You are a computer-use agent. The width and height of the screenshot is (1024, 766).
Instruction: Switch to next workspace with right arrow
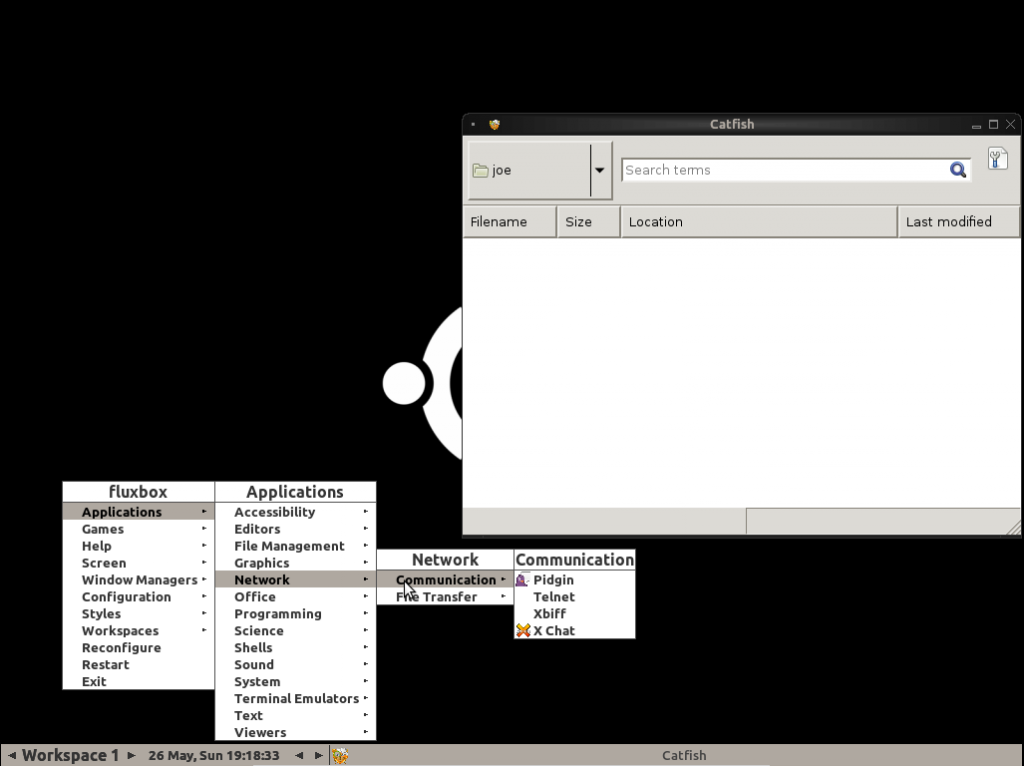click(131, 755)
